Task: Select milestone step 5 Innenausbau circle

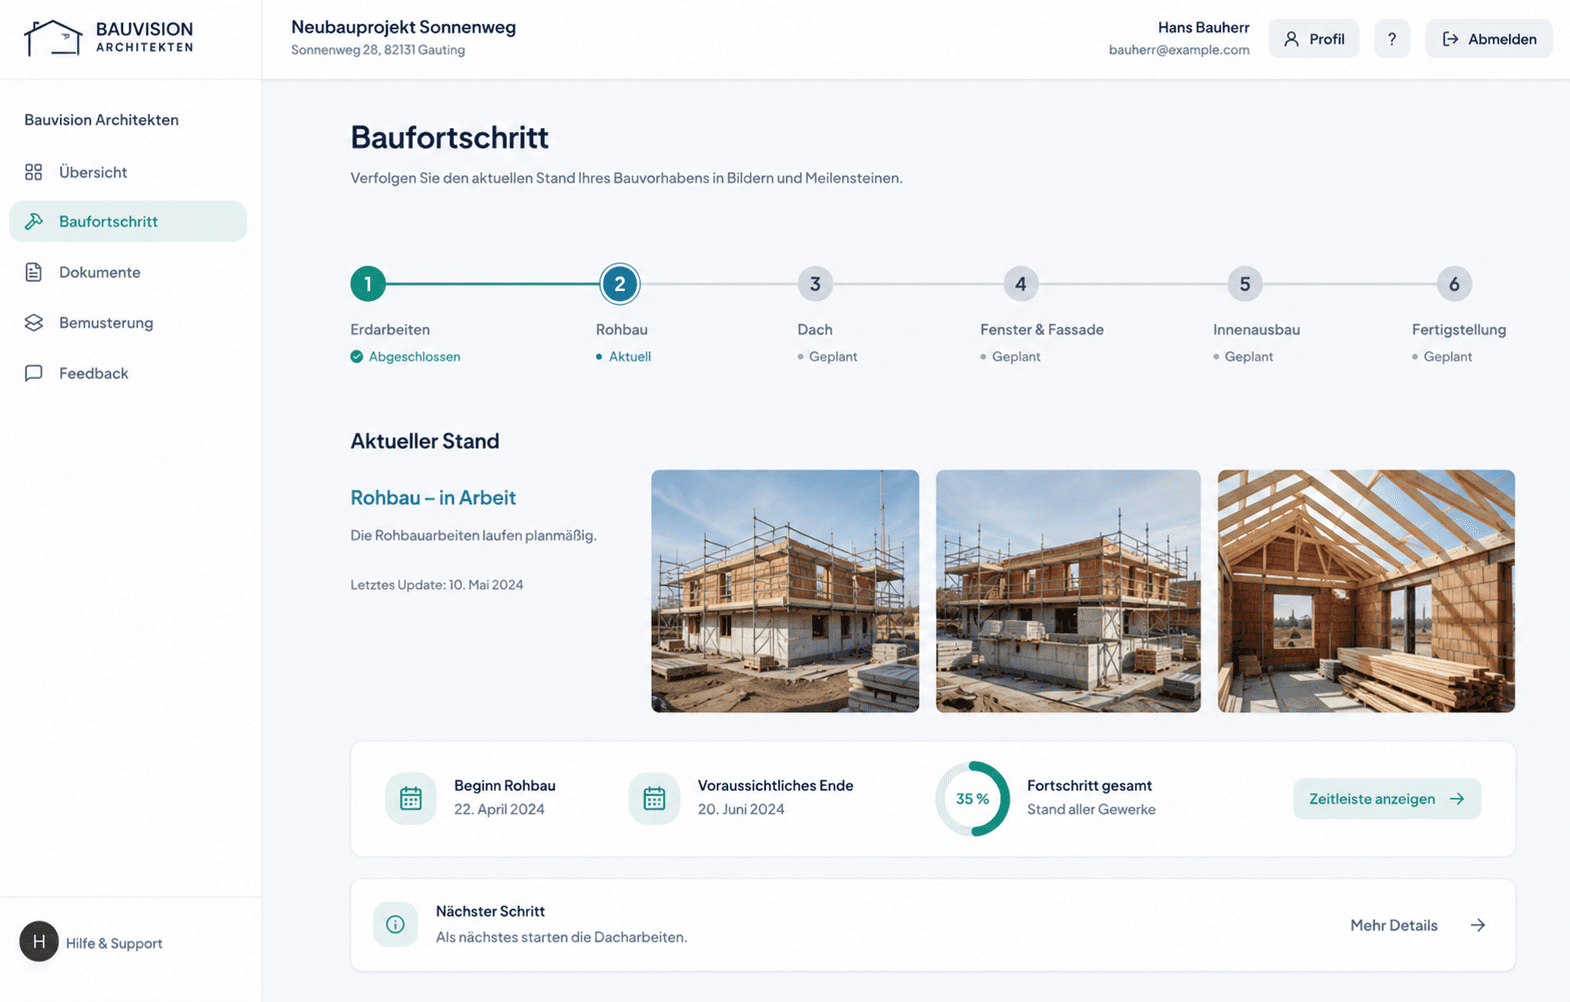Action: pyautogui.click(x=1245, y=284)
